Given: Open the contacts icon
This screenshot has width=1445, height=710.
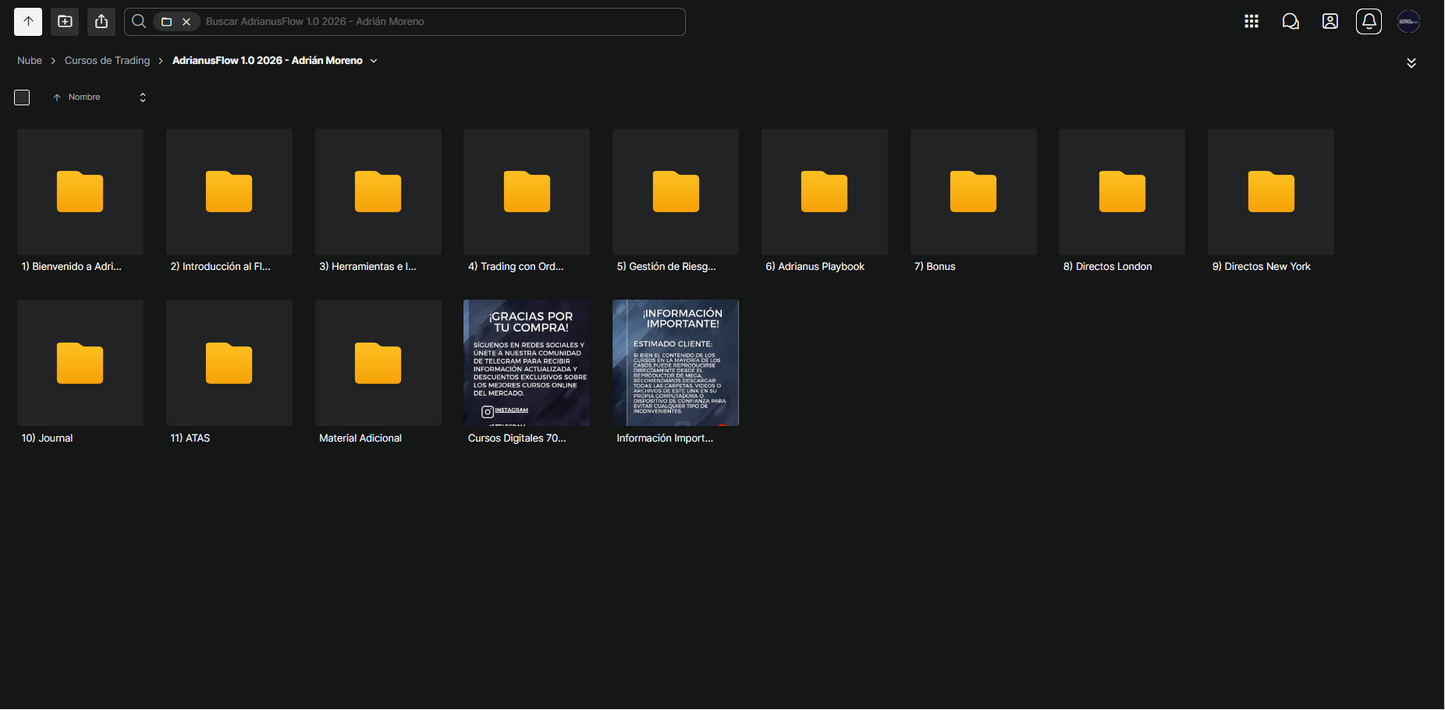Looking at the screenshot, I should pyautogui.click(x=1330, y=21).
